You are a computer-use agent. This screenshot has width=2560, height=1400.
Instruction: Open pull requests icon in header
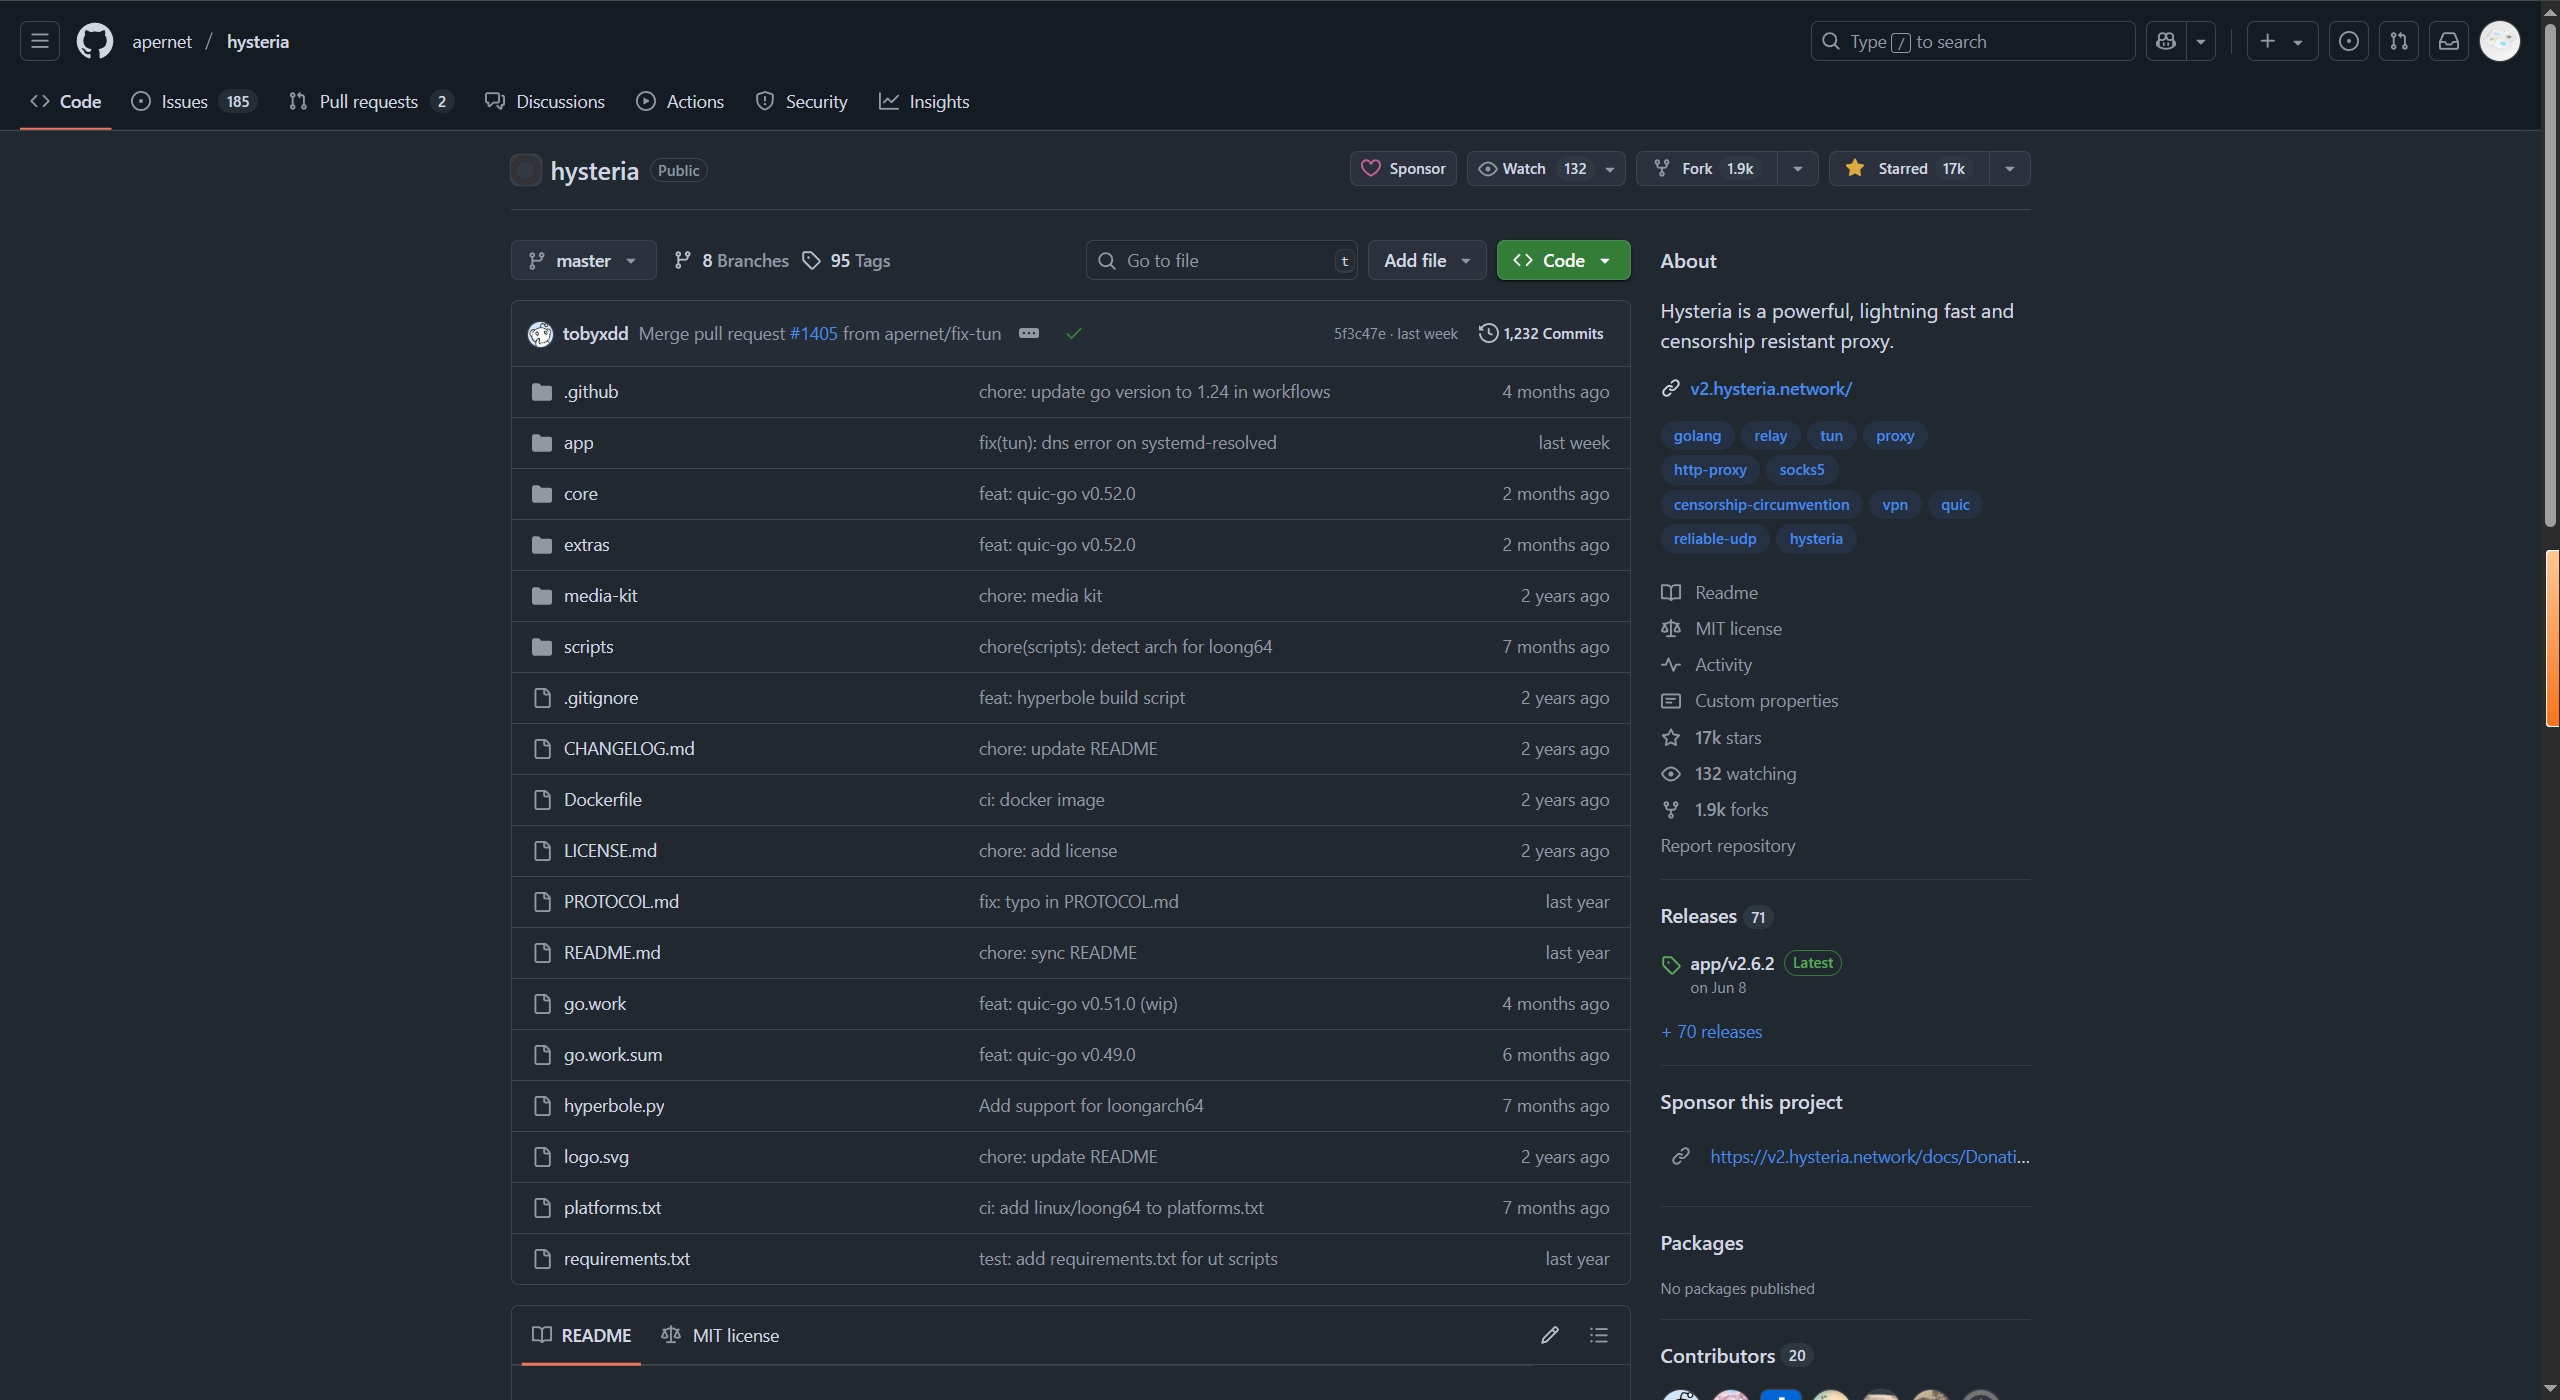pyautogui.click(x=2398, y=41)
